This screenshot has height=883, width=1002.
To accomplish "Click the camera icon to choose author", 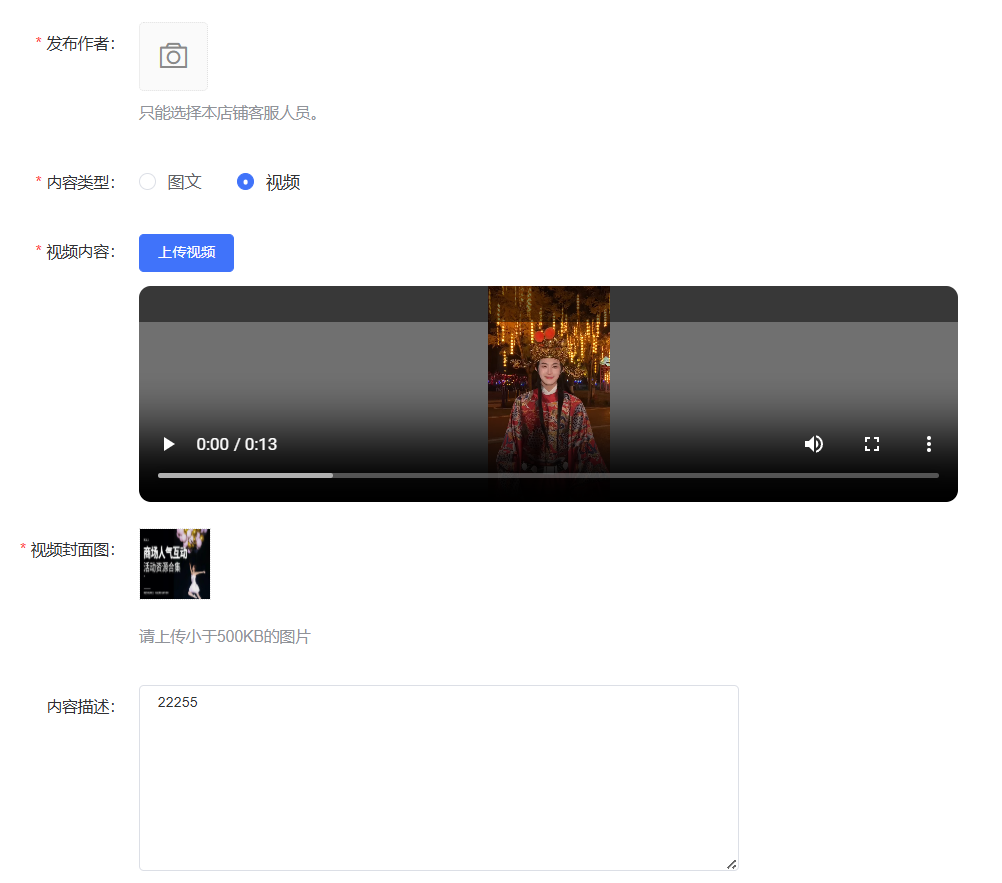I will click(173, 57).
